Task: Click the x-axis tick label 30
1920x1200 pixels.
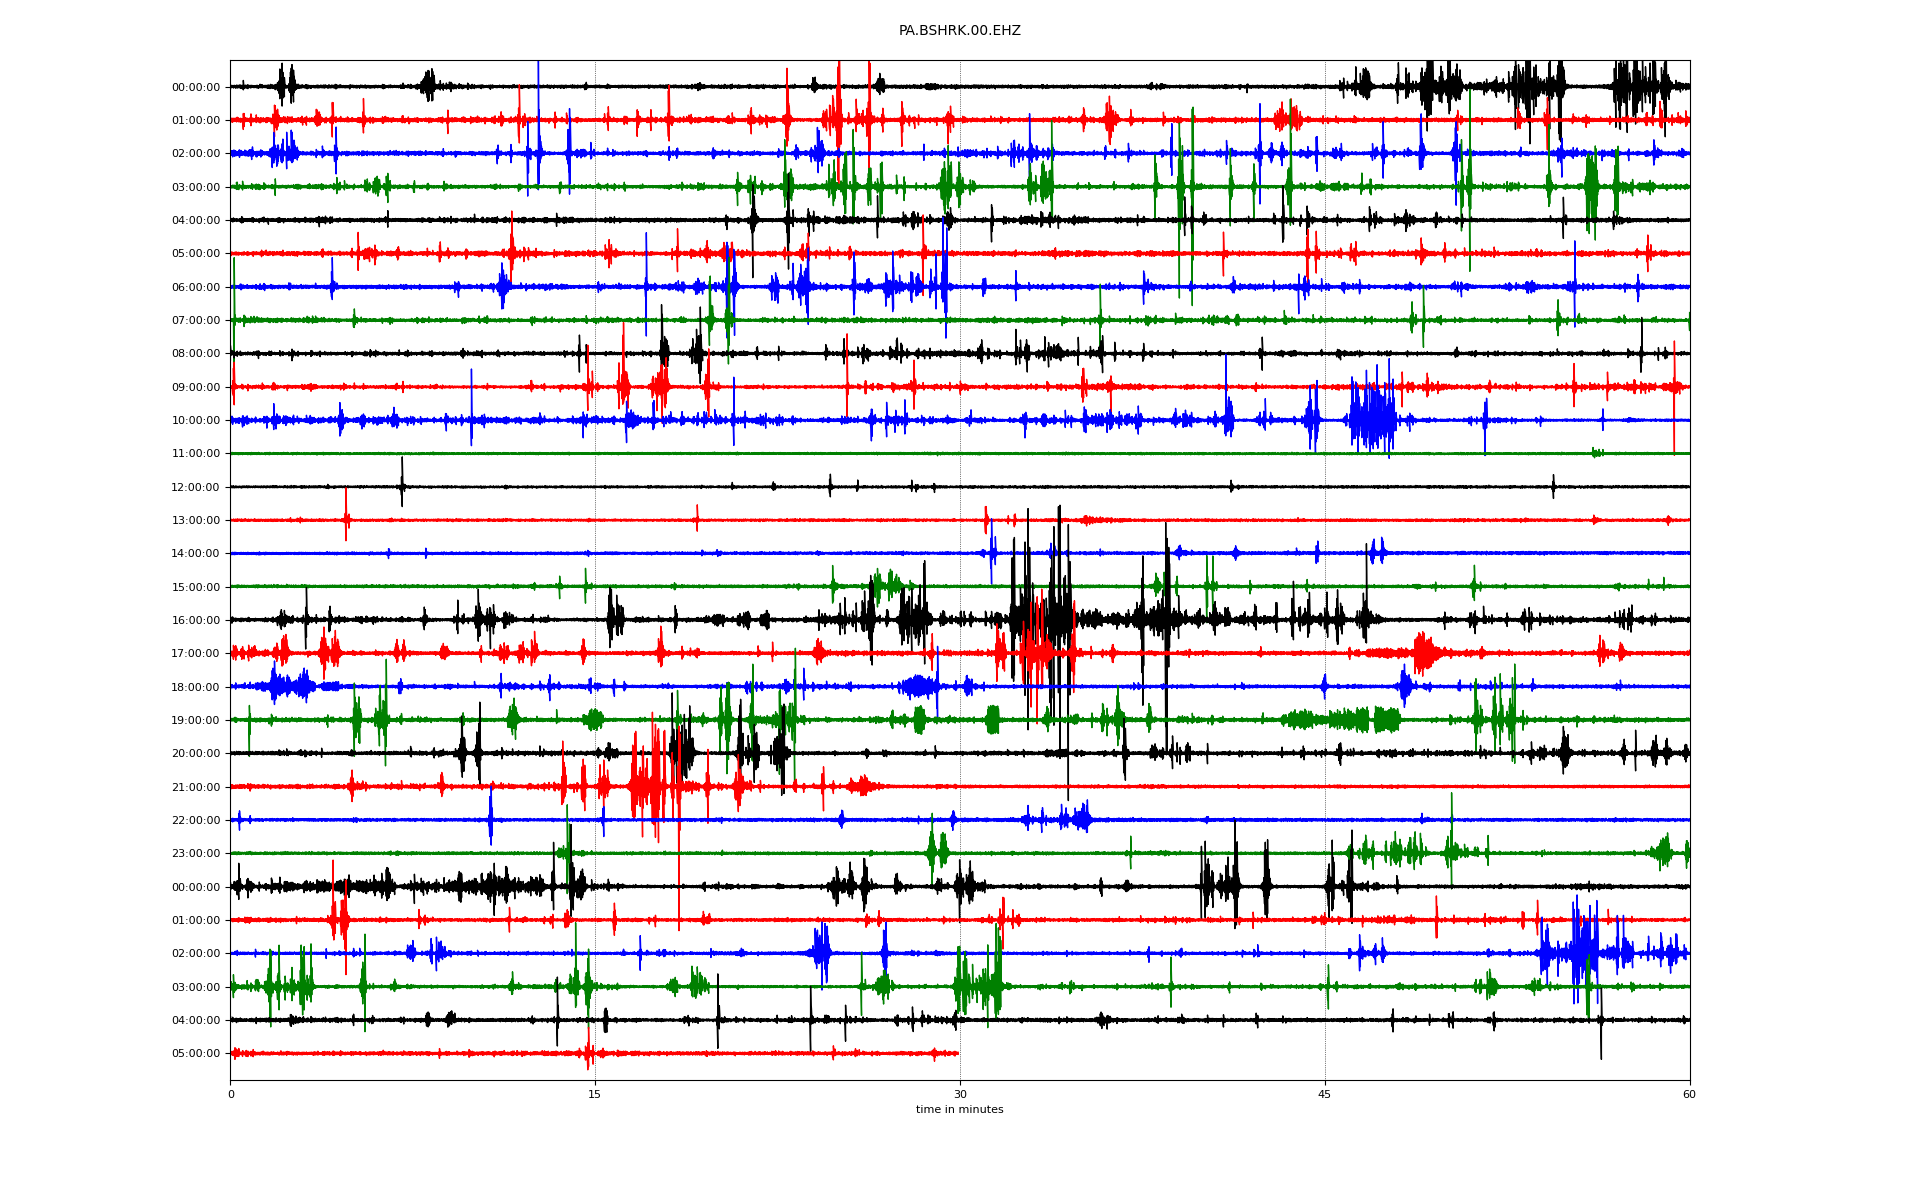Action: pyautogui.click(x=960, y=1094)
